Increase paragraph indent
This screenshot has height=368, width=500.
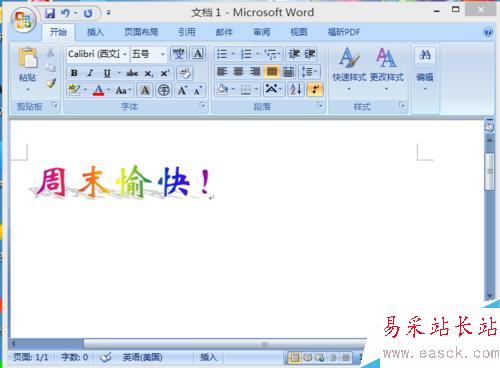310,54
